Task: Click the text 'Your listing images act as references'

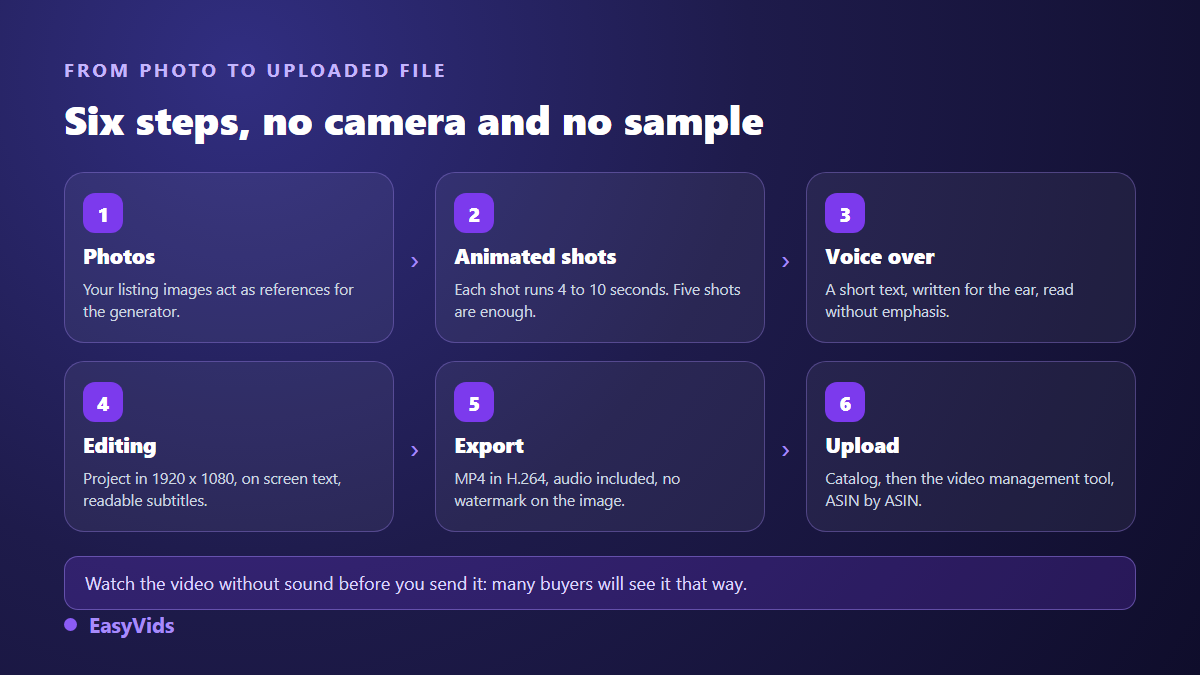Action: coord(205,290)
